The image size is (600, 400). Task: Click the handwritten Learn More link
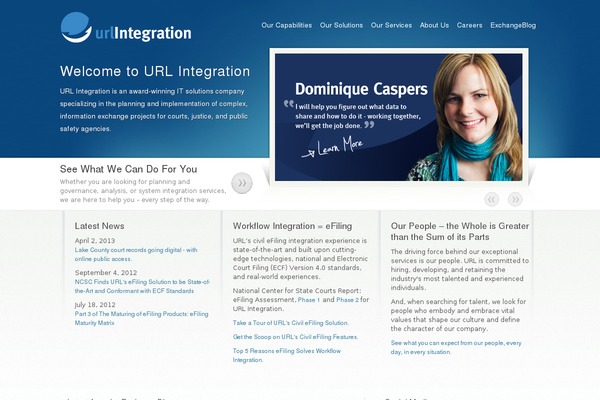tap(332, 147)
